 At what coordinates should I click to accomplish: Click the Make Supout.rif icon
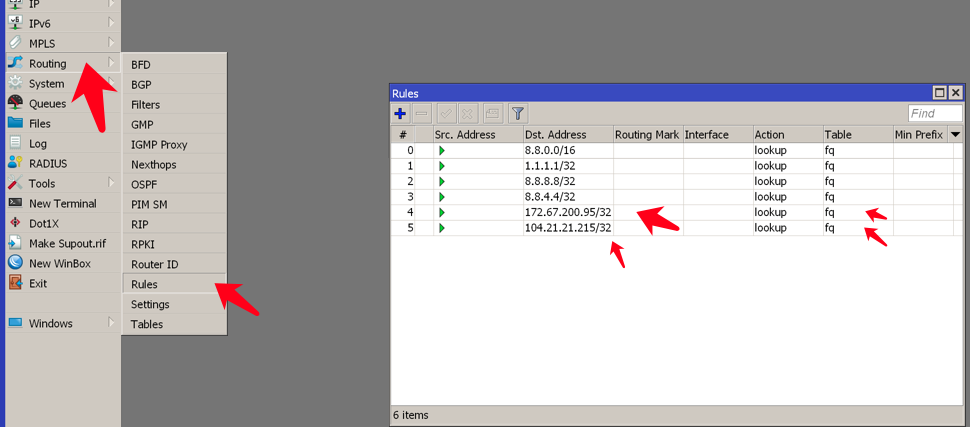[x=16, y=243]
